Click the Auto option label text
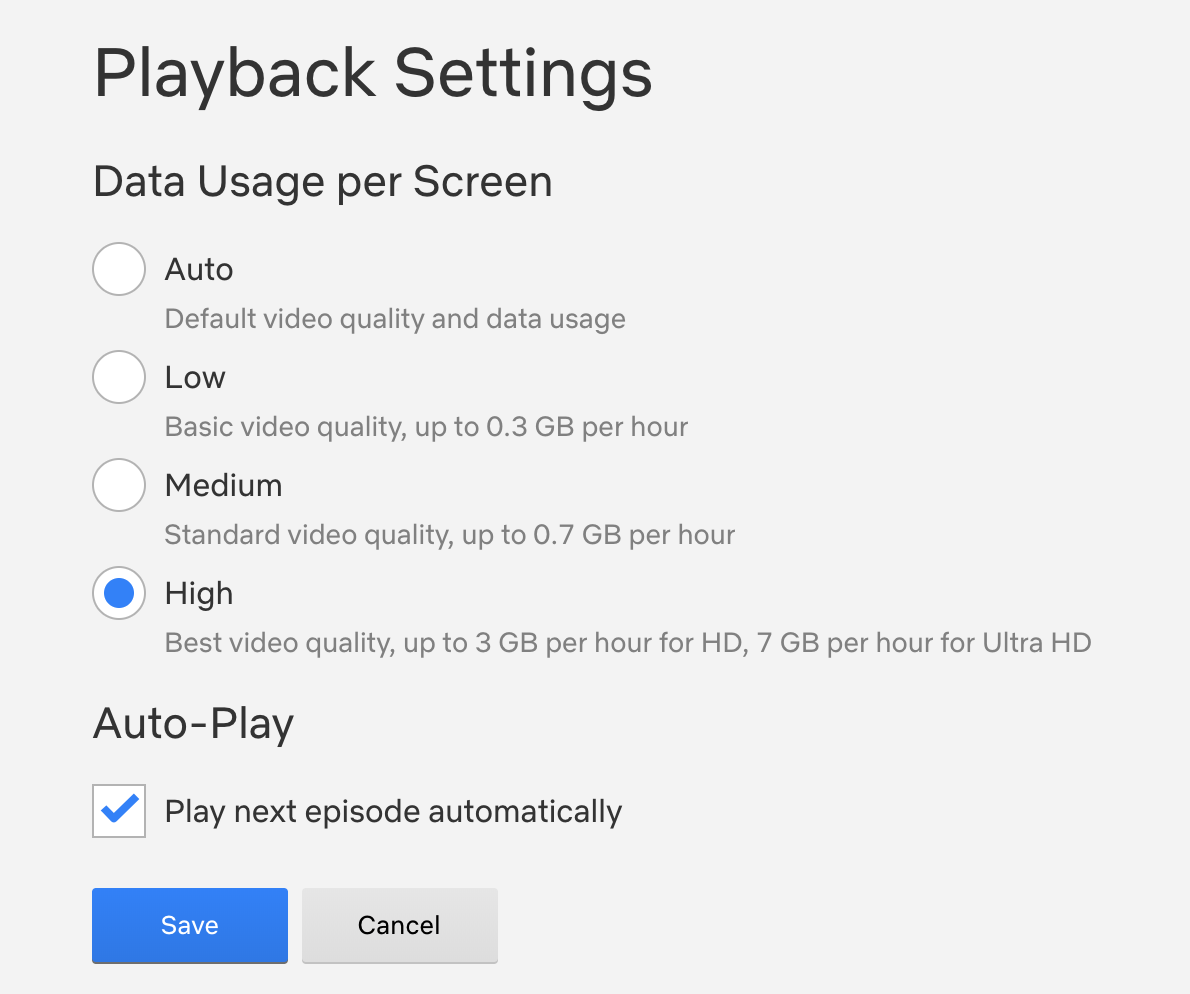1190x994 pixels. pos(198,268)
